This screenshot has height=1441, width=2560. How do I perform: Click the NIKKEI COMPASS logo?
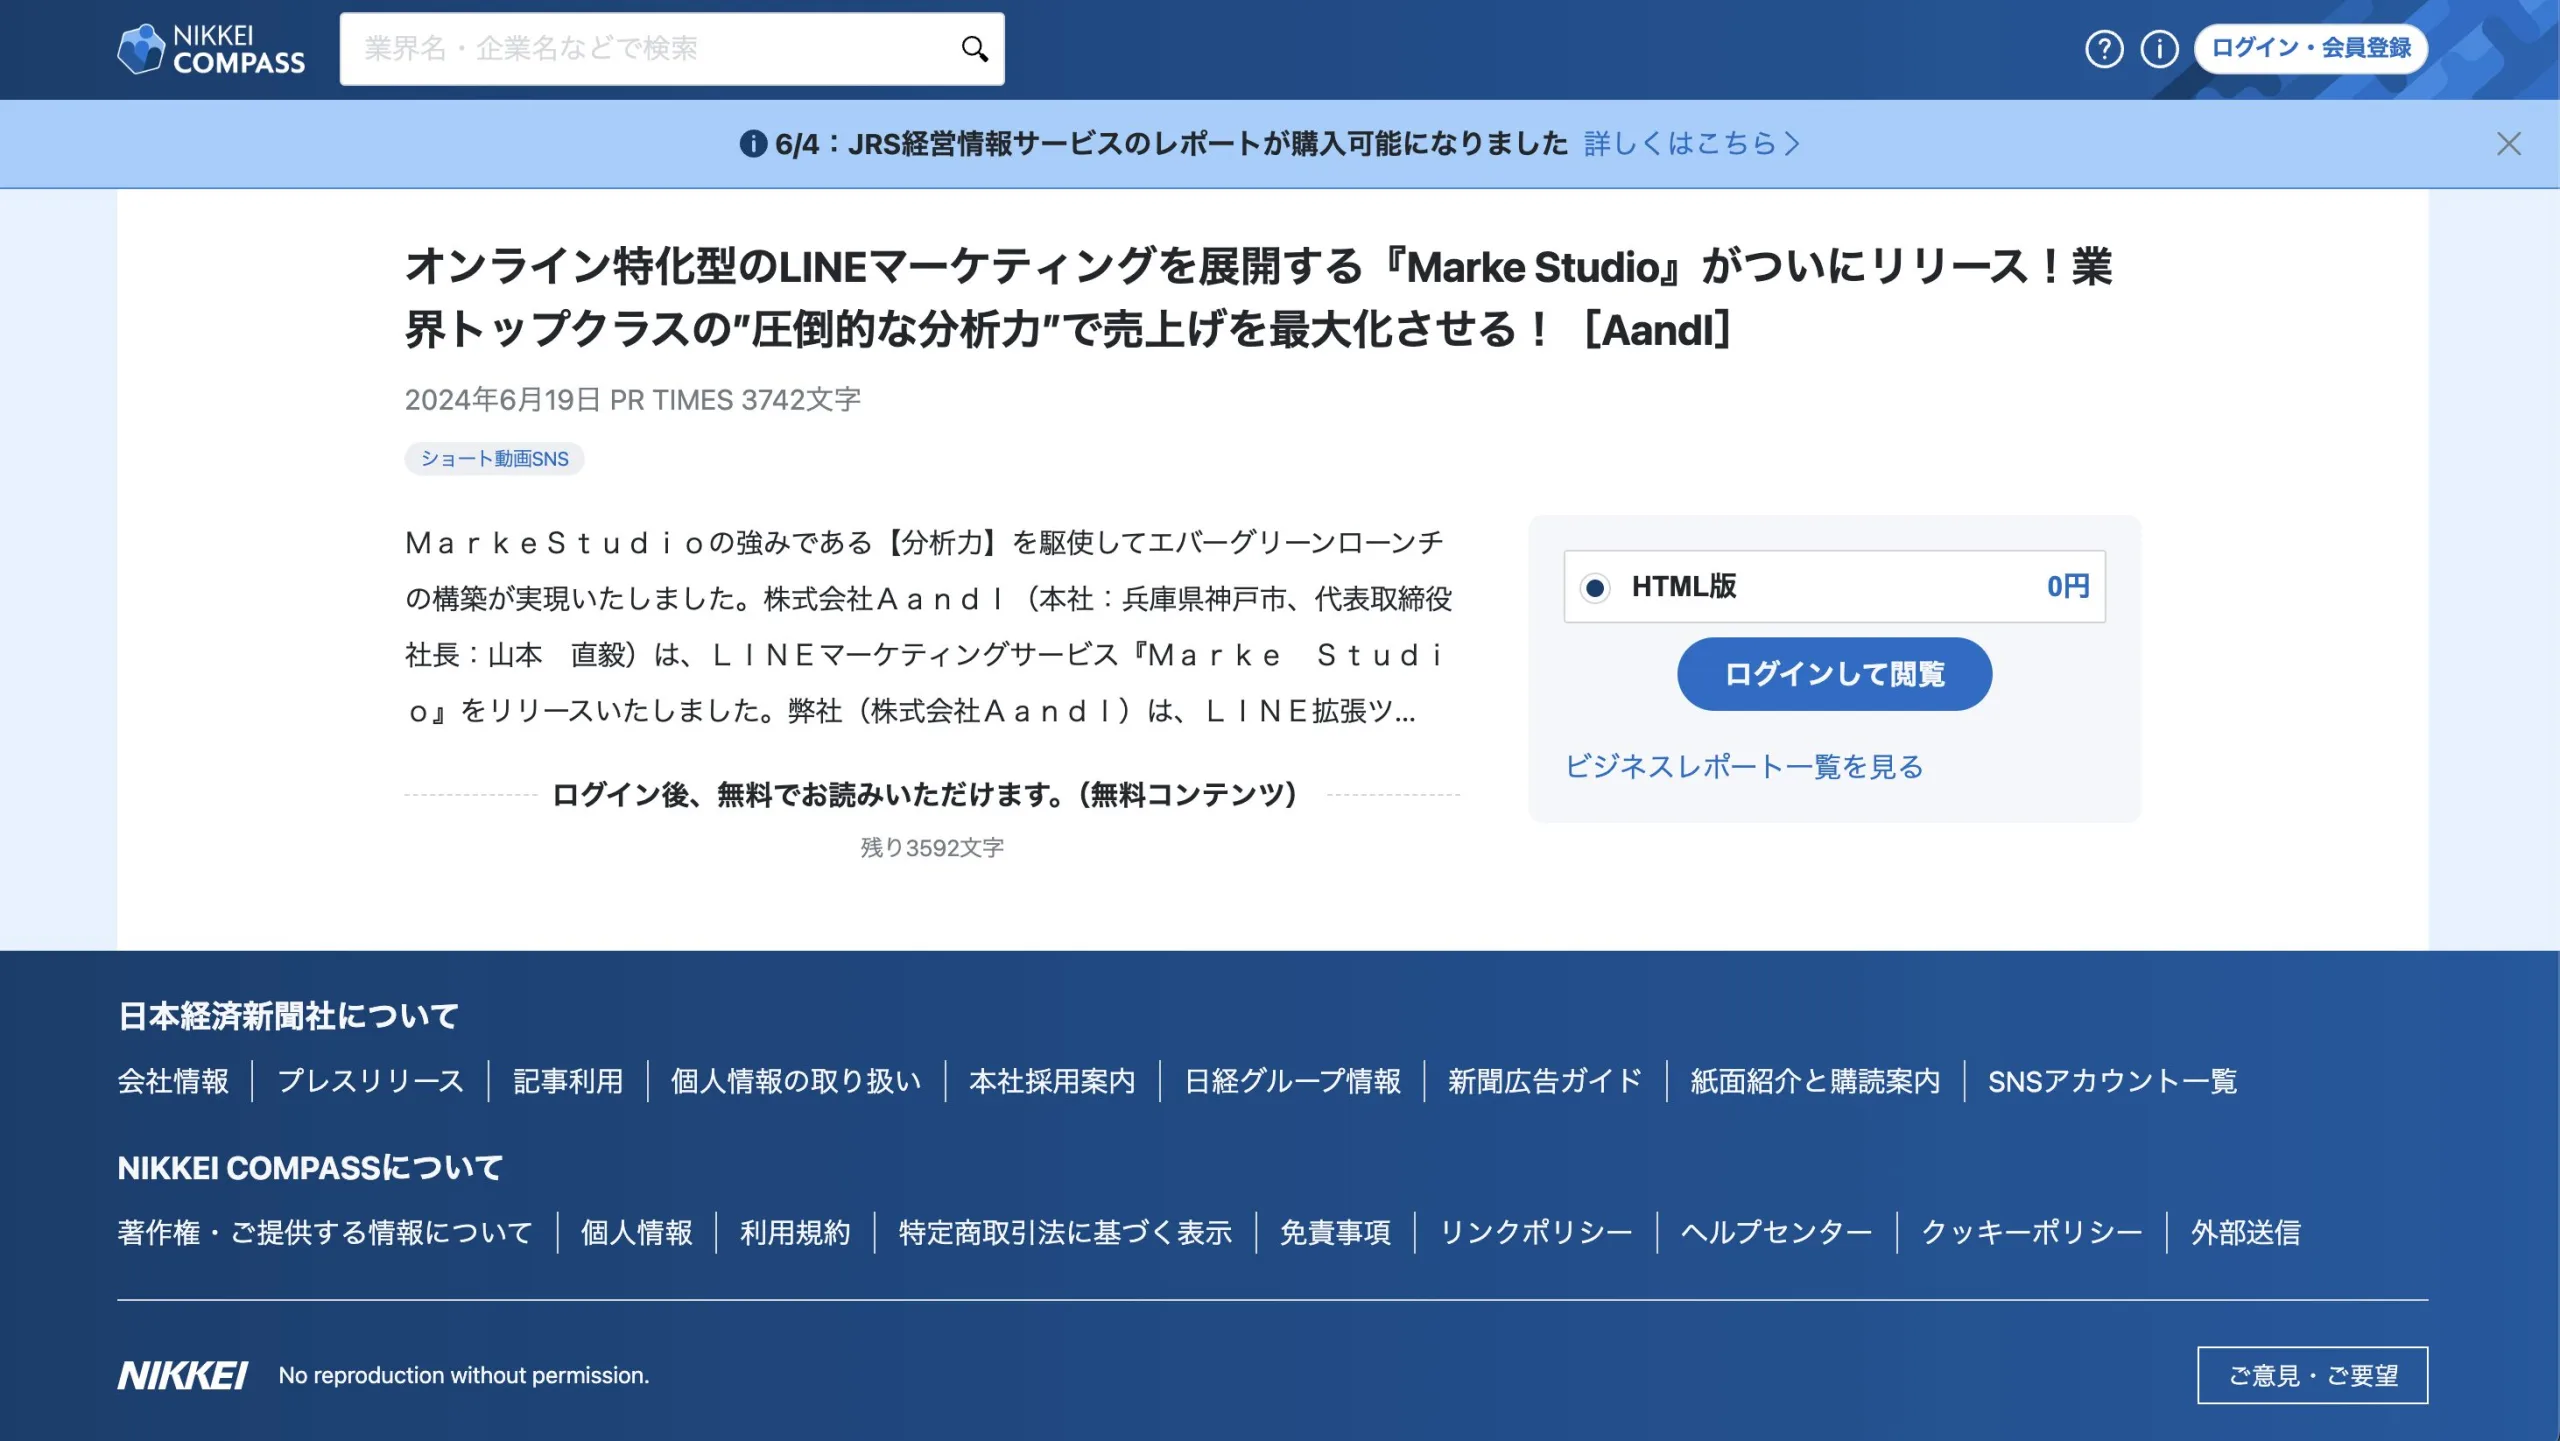(211, 49)
